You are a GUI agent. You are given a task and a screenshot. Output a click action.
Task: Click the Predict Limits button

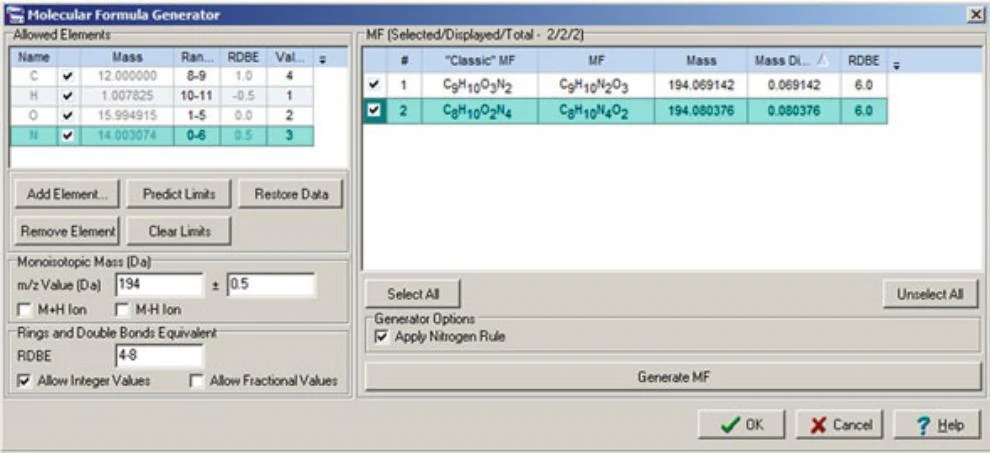pyautogui.click(x=179, y=194)
